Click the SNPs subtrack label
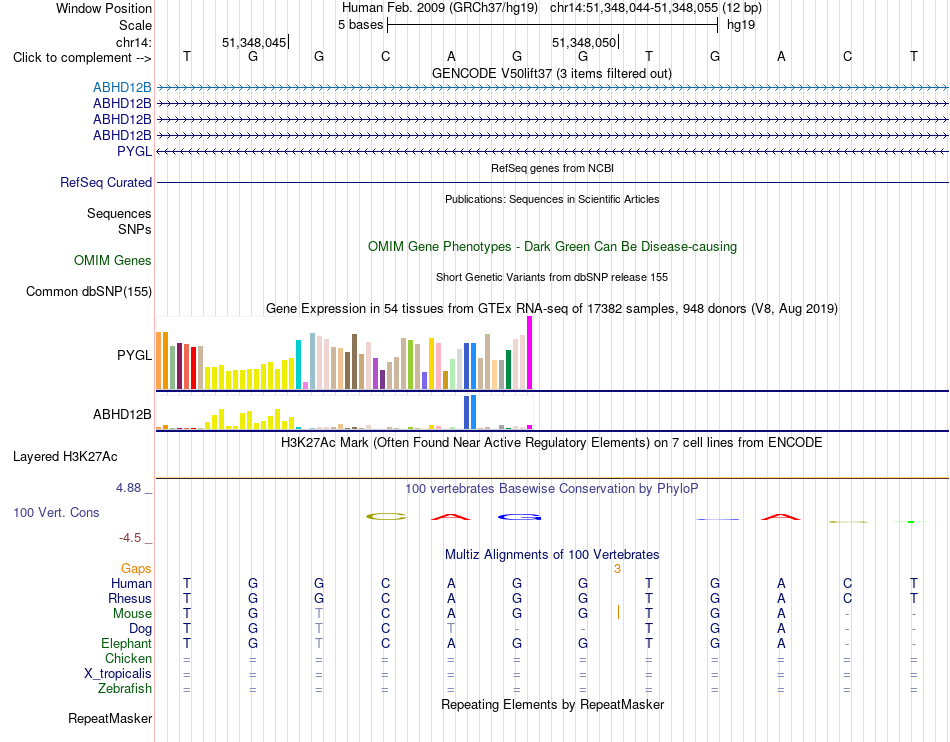Image resolution: width=950 pixels, height=742 pixels. 135,230
